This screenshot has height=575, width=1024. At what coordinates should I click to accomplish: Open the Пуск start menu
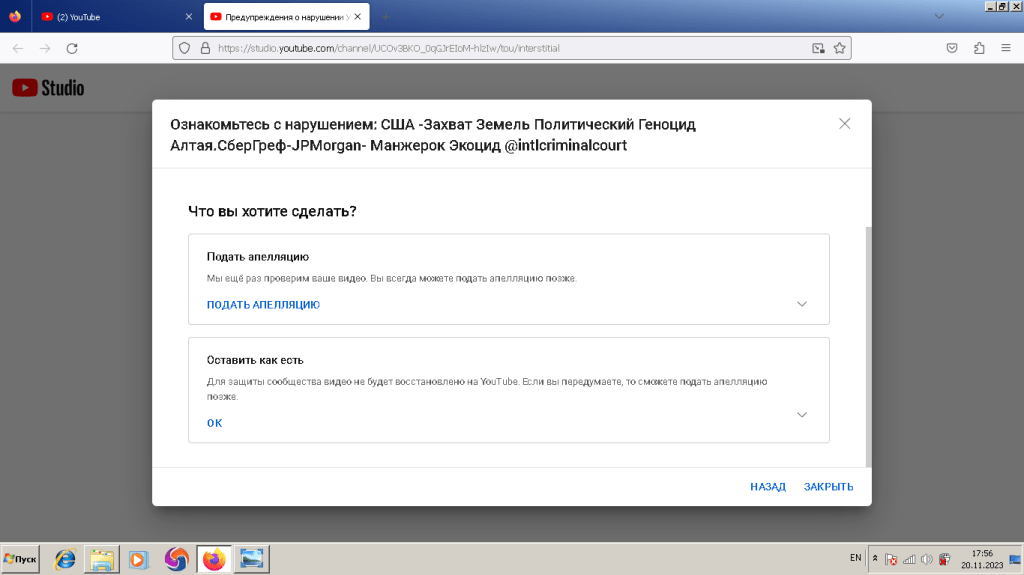click(21, 559)
